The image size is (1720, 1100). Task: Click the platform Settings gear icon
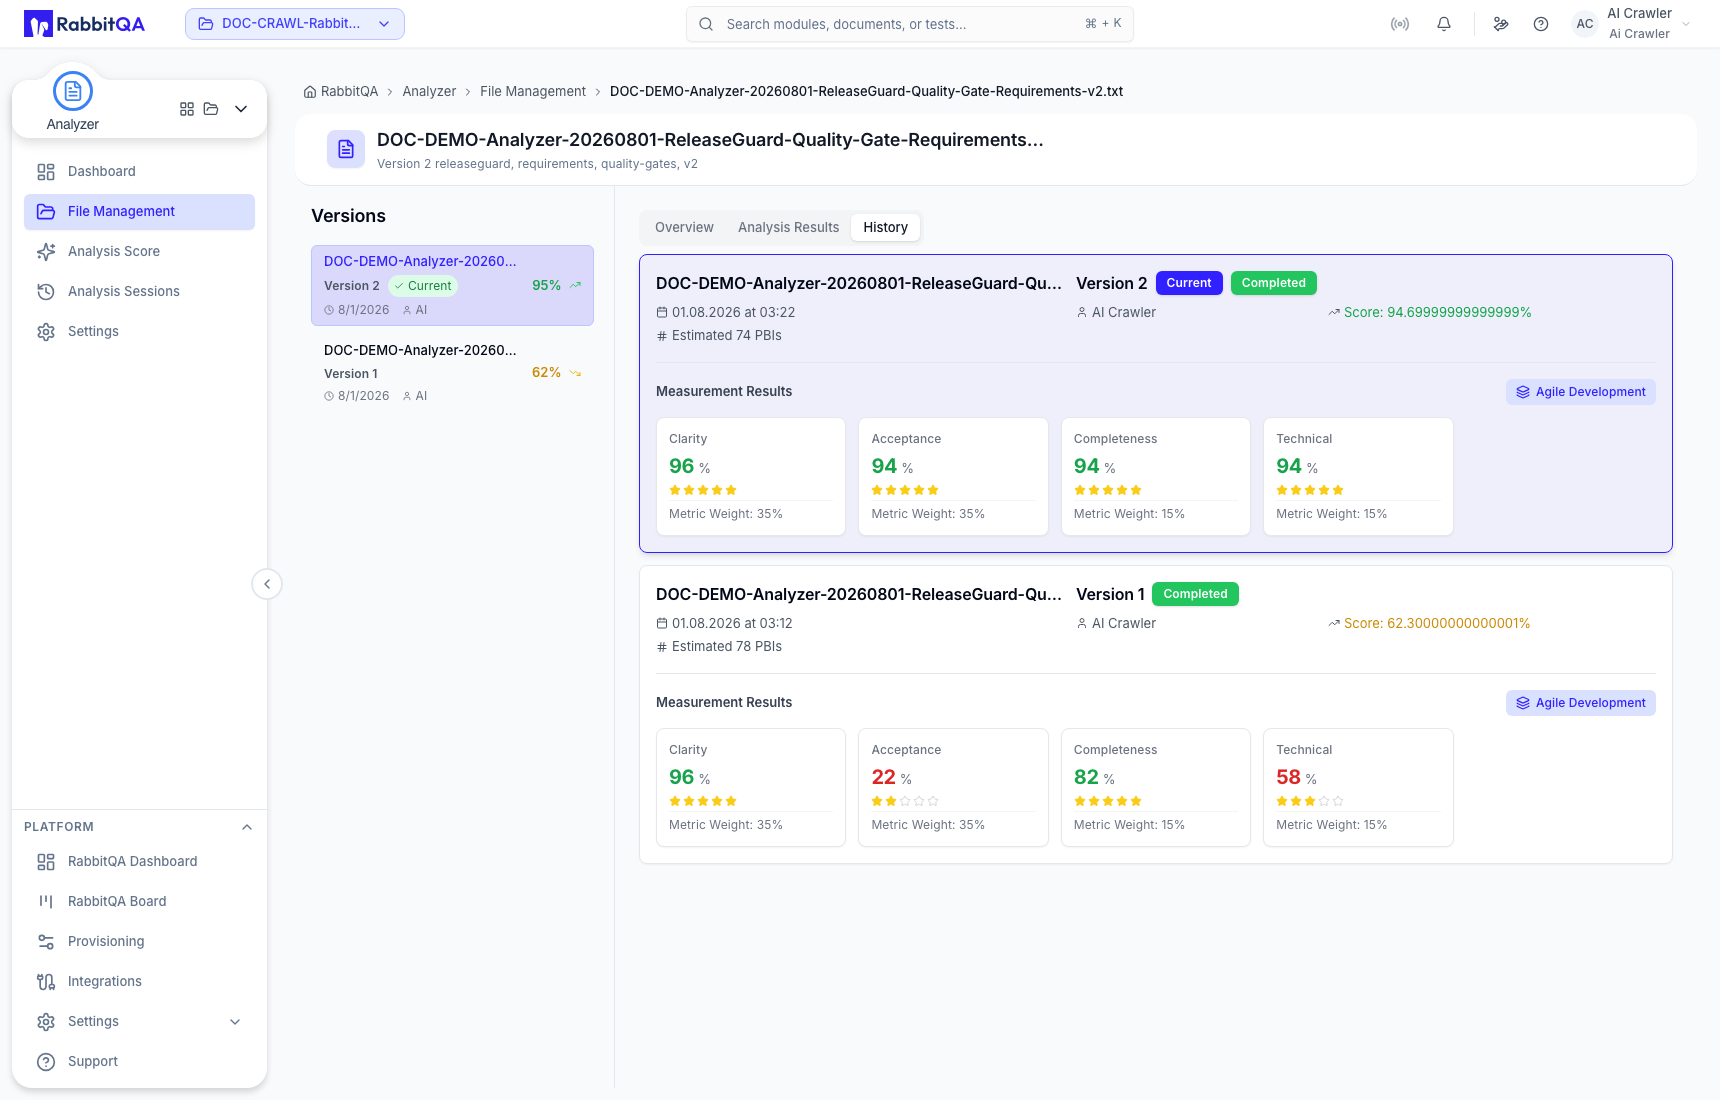tap(46, 1022)
